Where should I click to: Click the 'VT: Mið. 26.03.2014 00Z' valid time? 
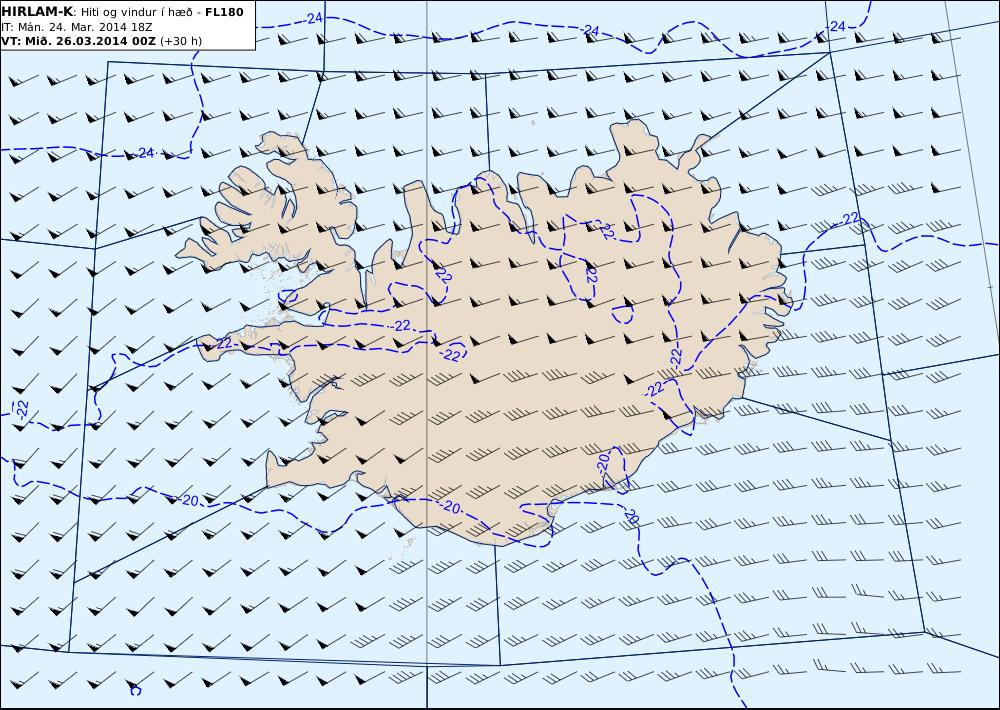point(78,41)
